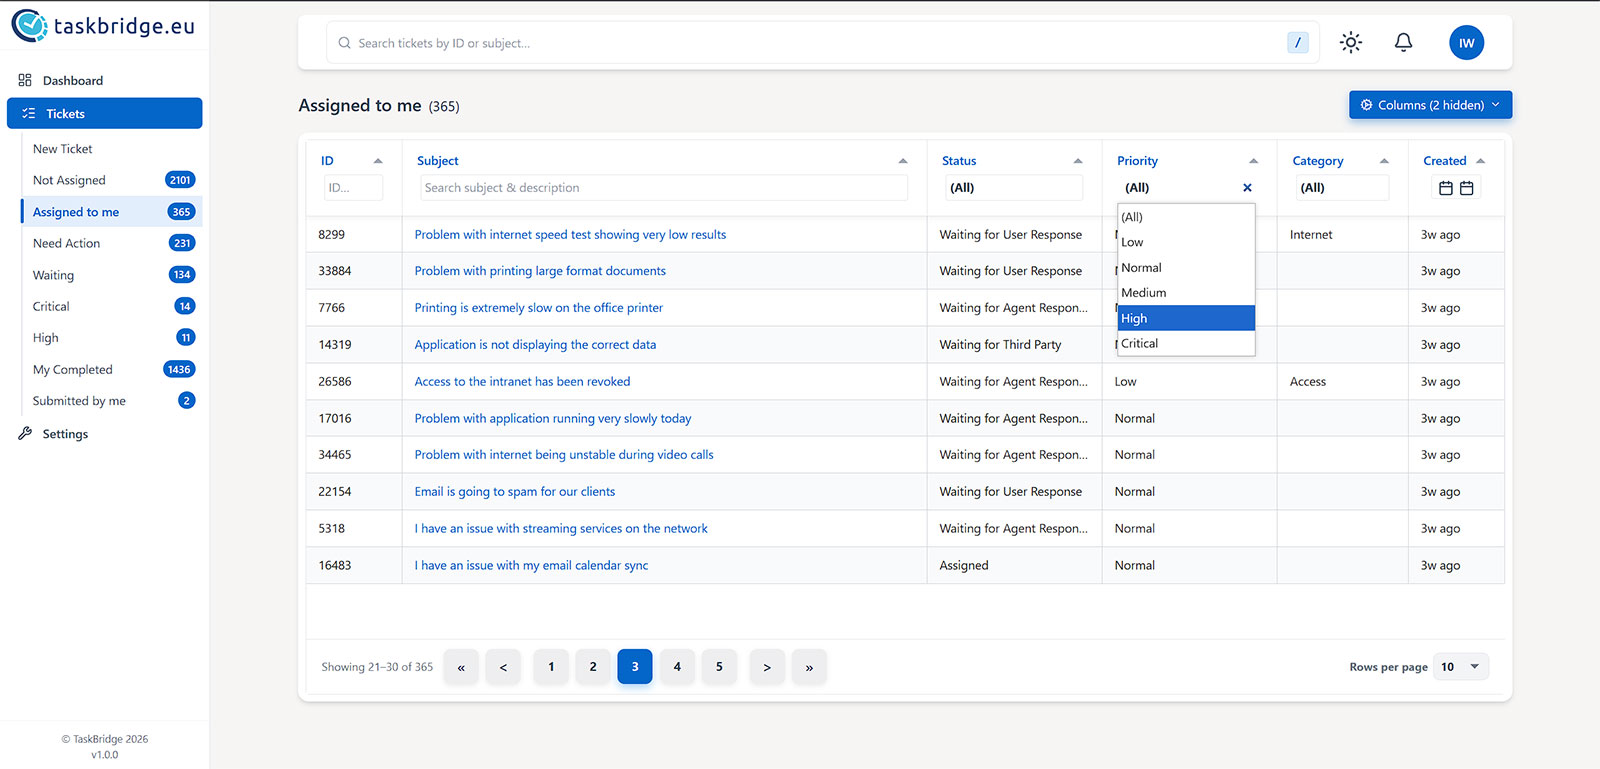Click the taskbridge.eu logo

(103, 26)
